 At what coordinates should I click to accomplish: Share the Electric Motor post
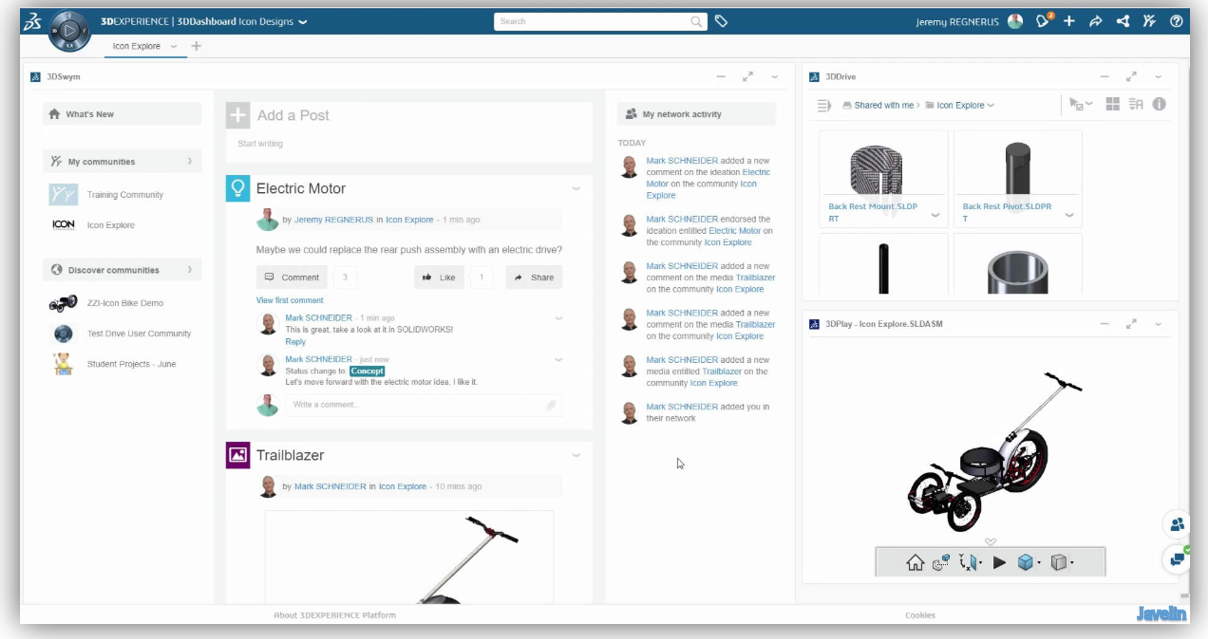pyautogui.click(x=534, y=277)
